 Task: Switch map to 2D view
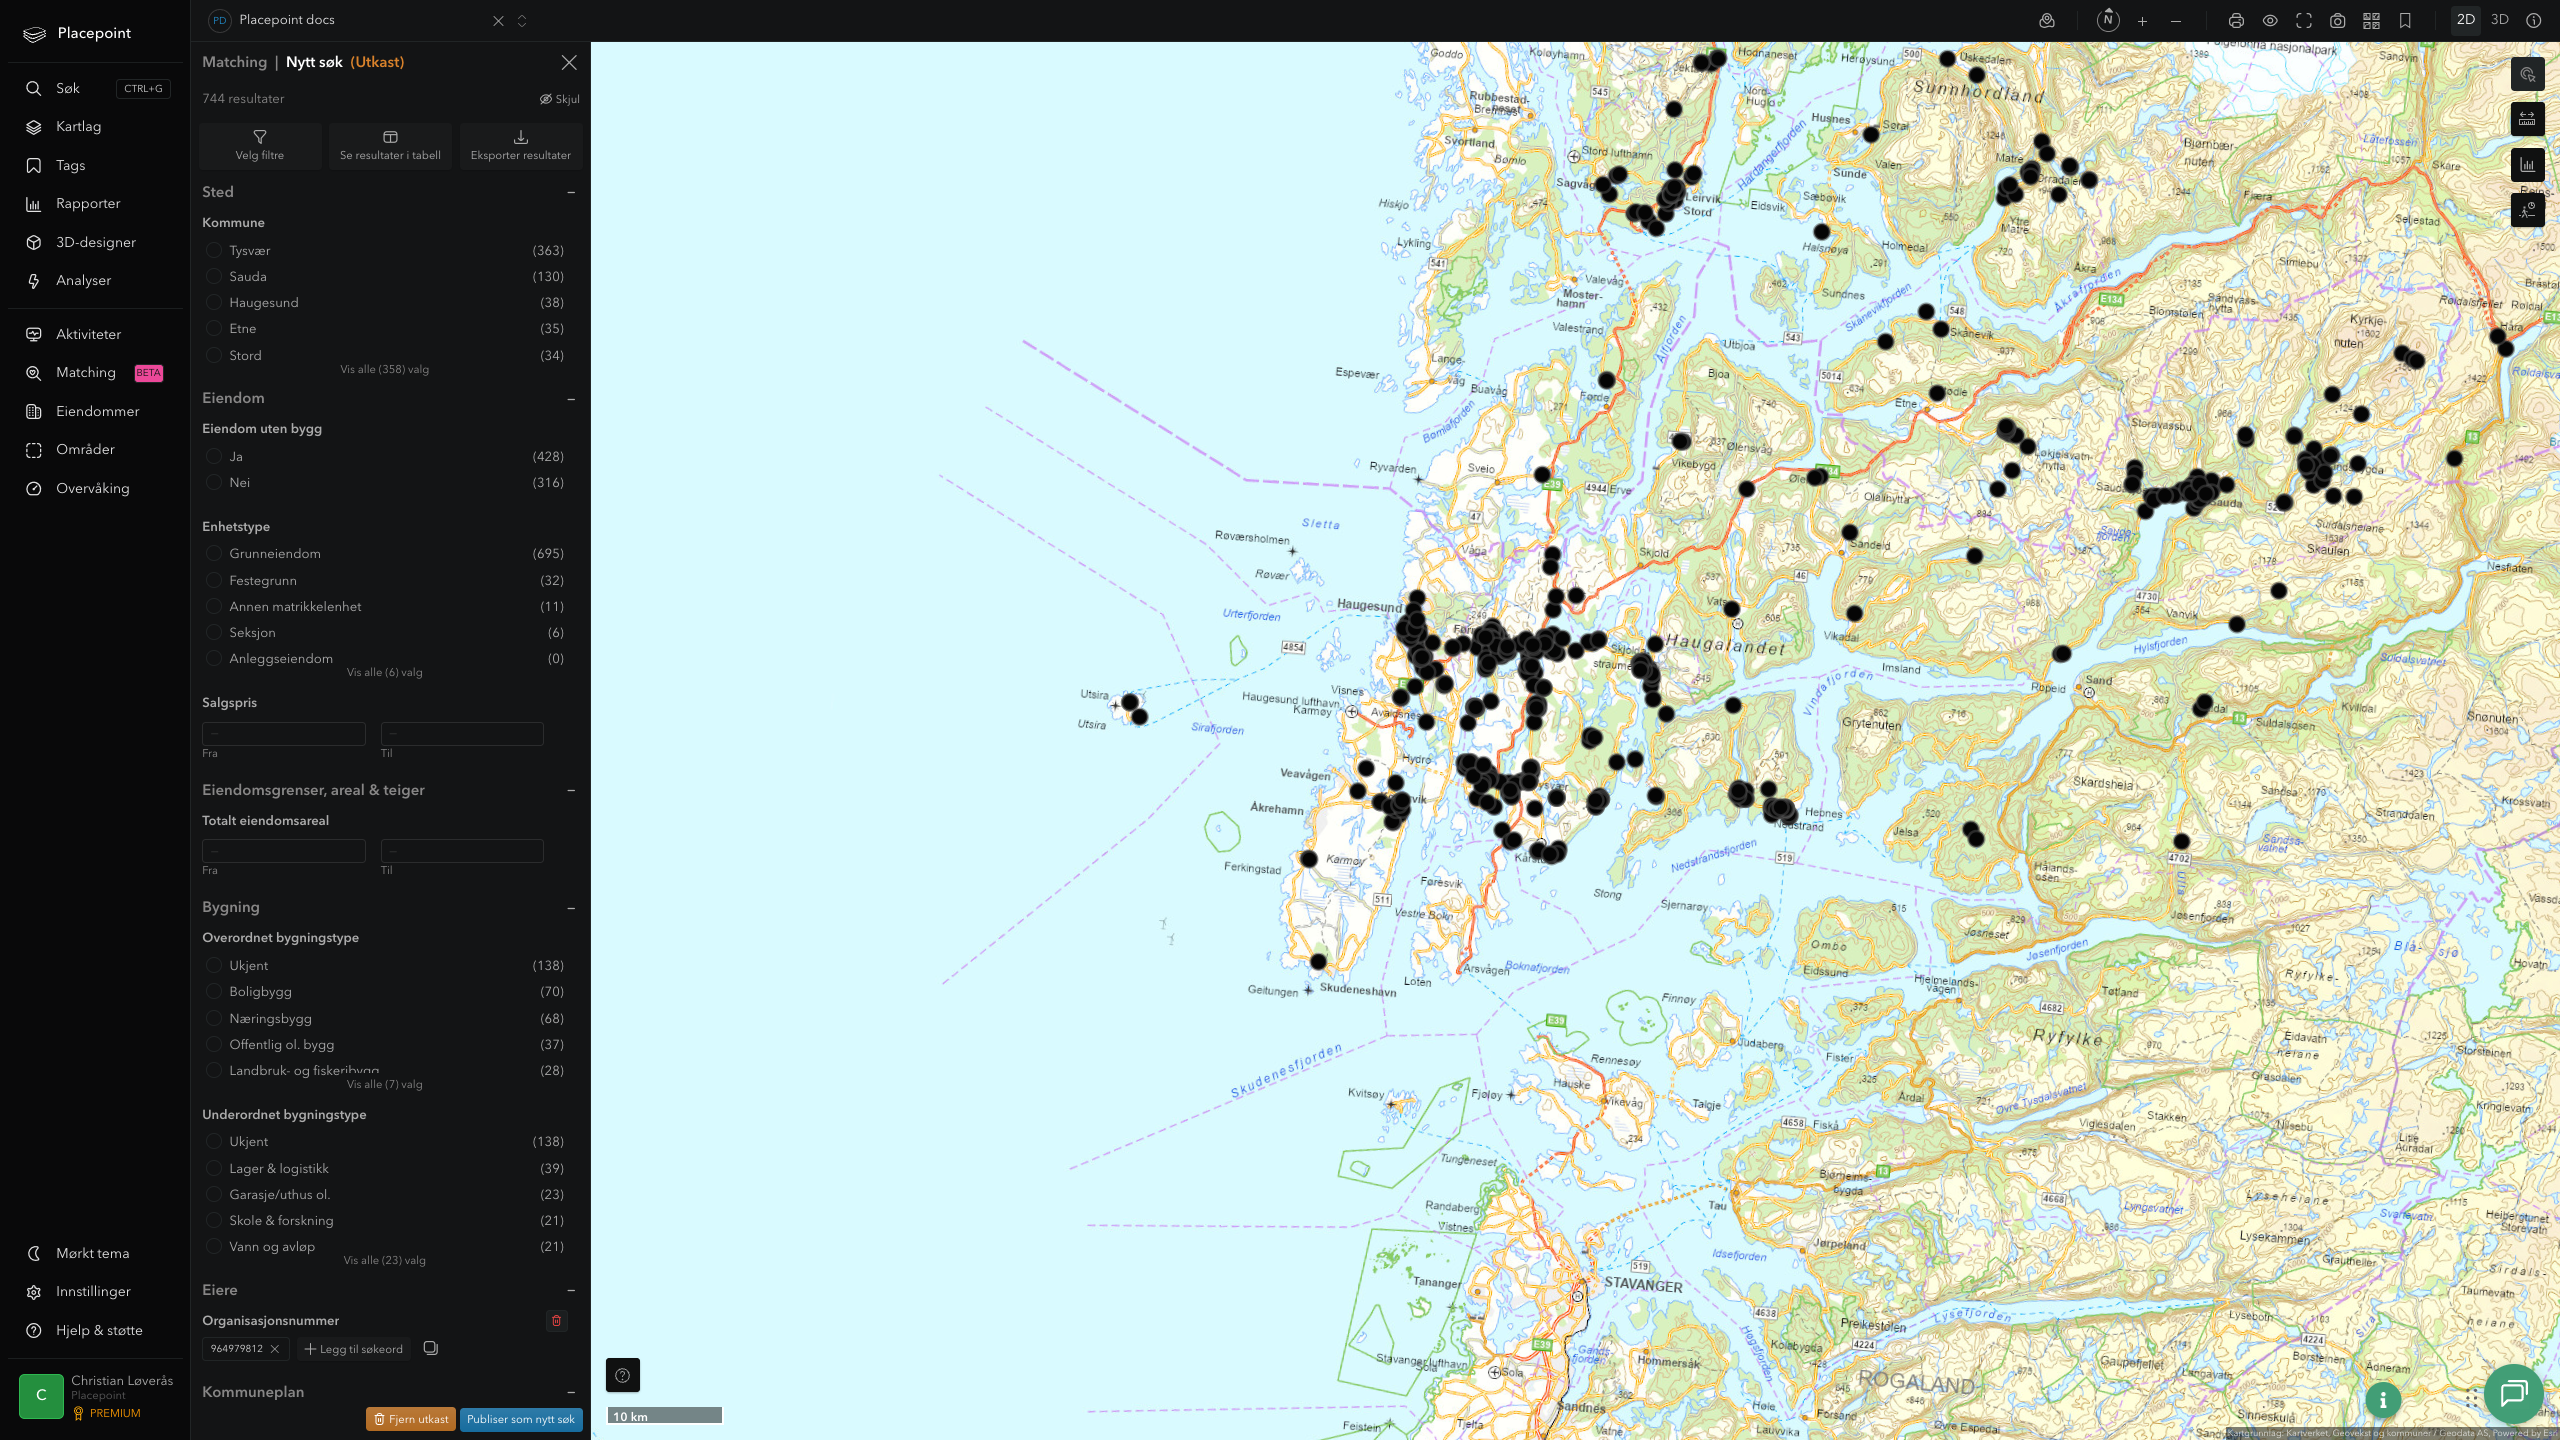[2465, 20]
